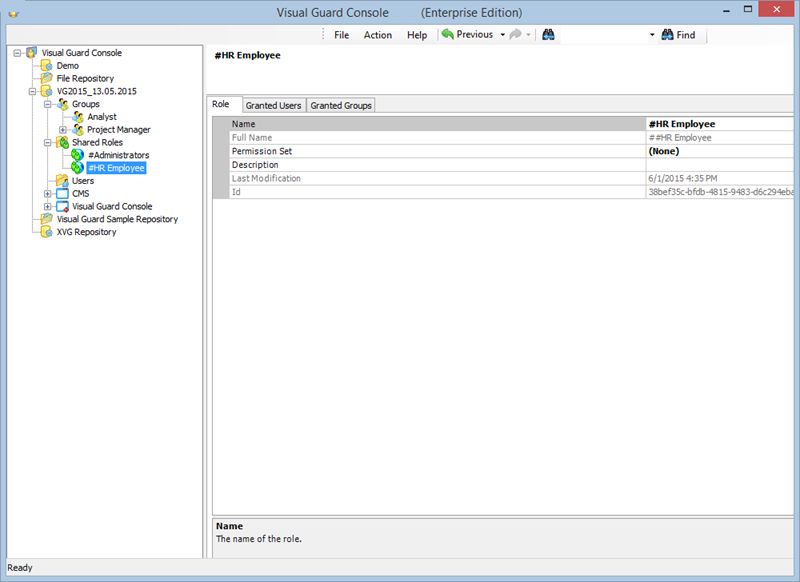Image resolution: width=800 pixels, height=582 pixels.
Task: Open the Action menu
Action: click(378, 35)
